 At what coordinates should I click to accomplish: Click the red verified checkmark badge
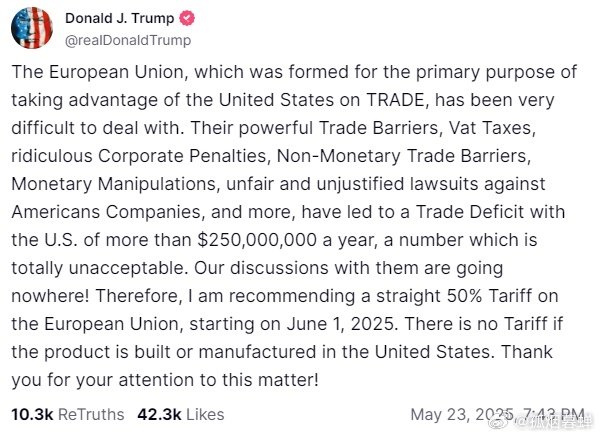click(187, 18)
